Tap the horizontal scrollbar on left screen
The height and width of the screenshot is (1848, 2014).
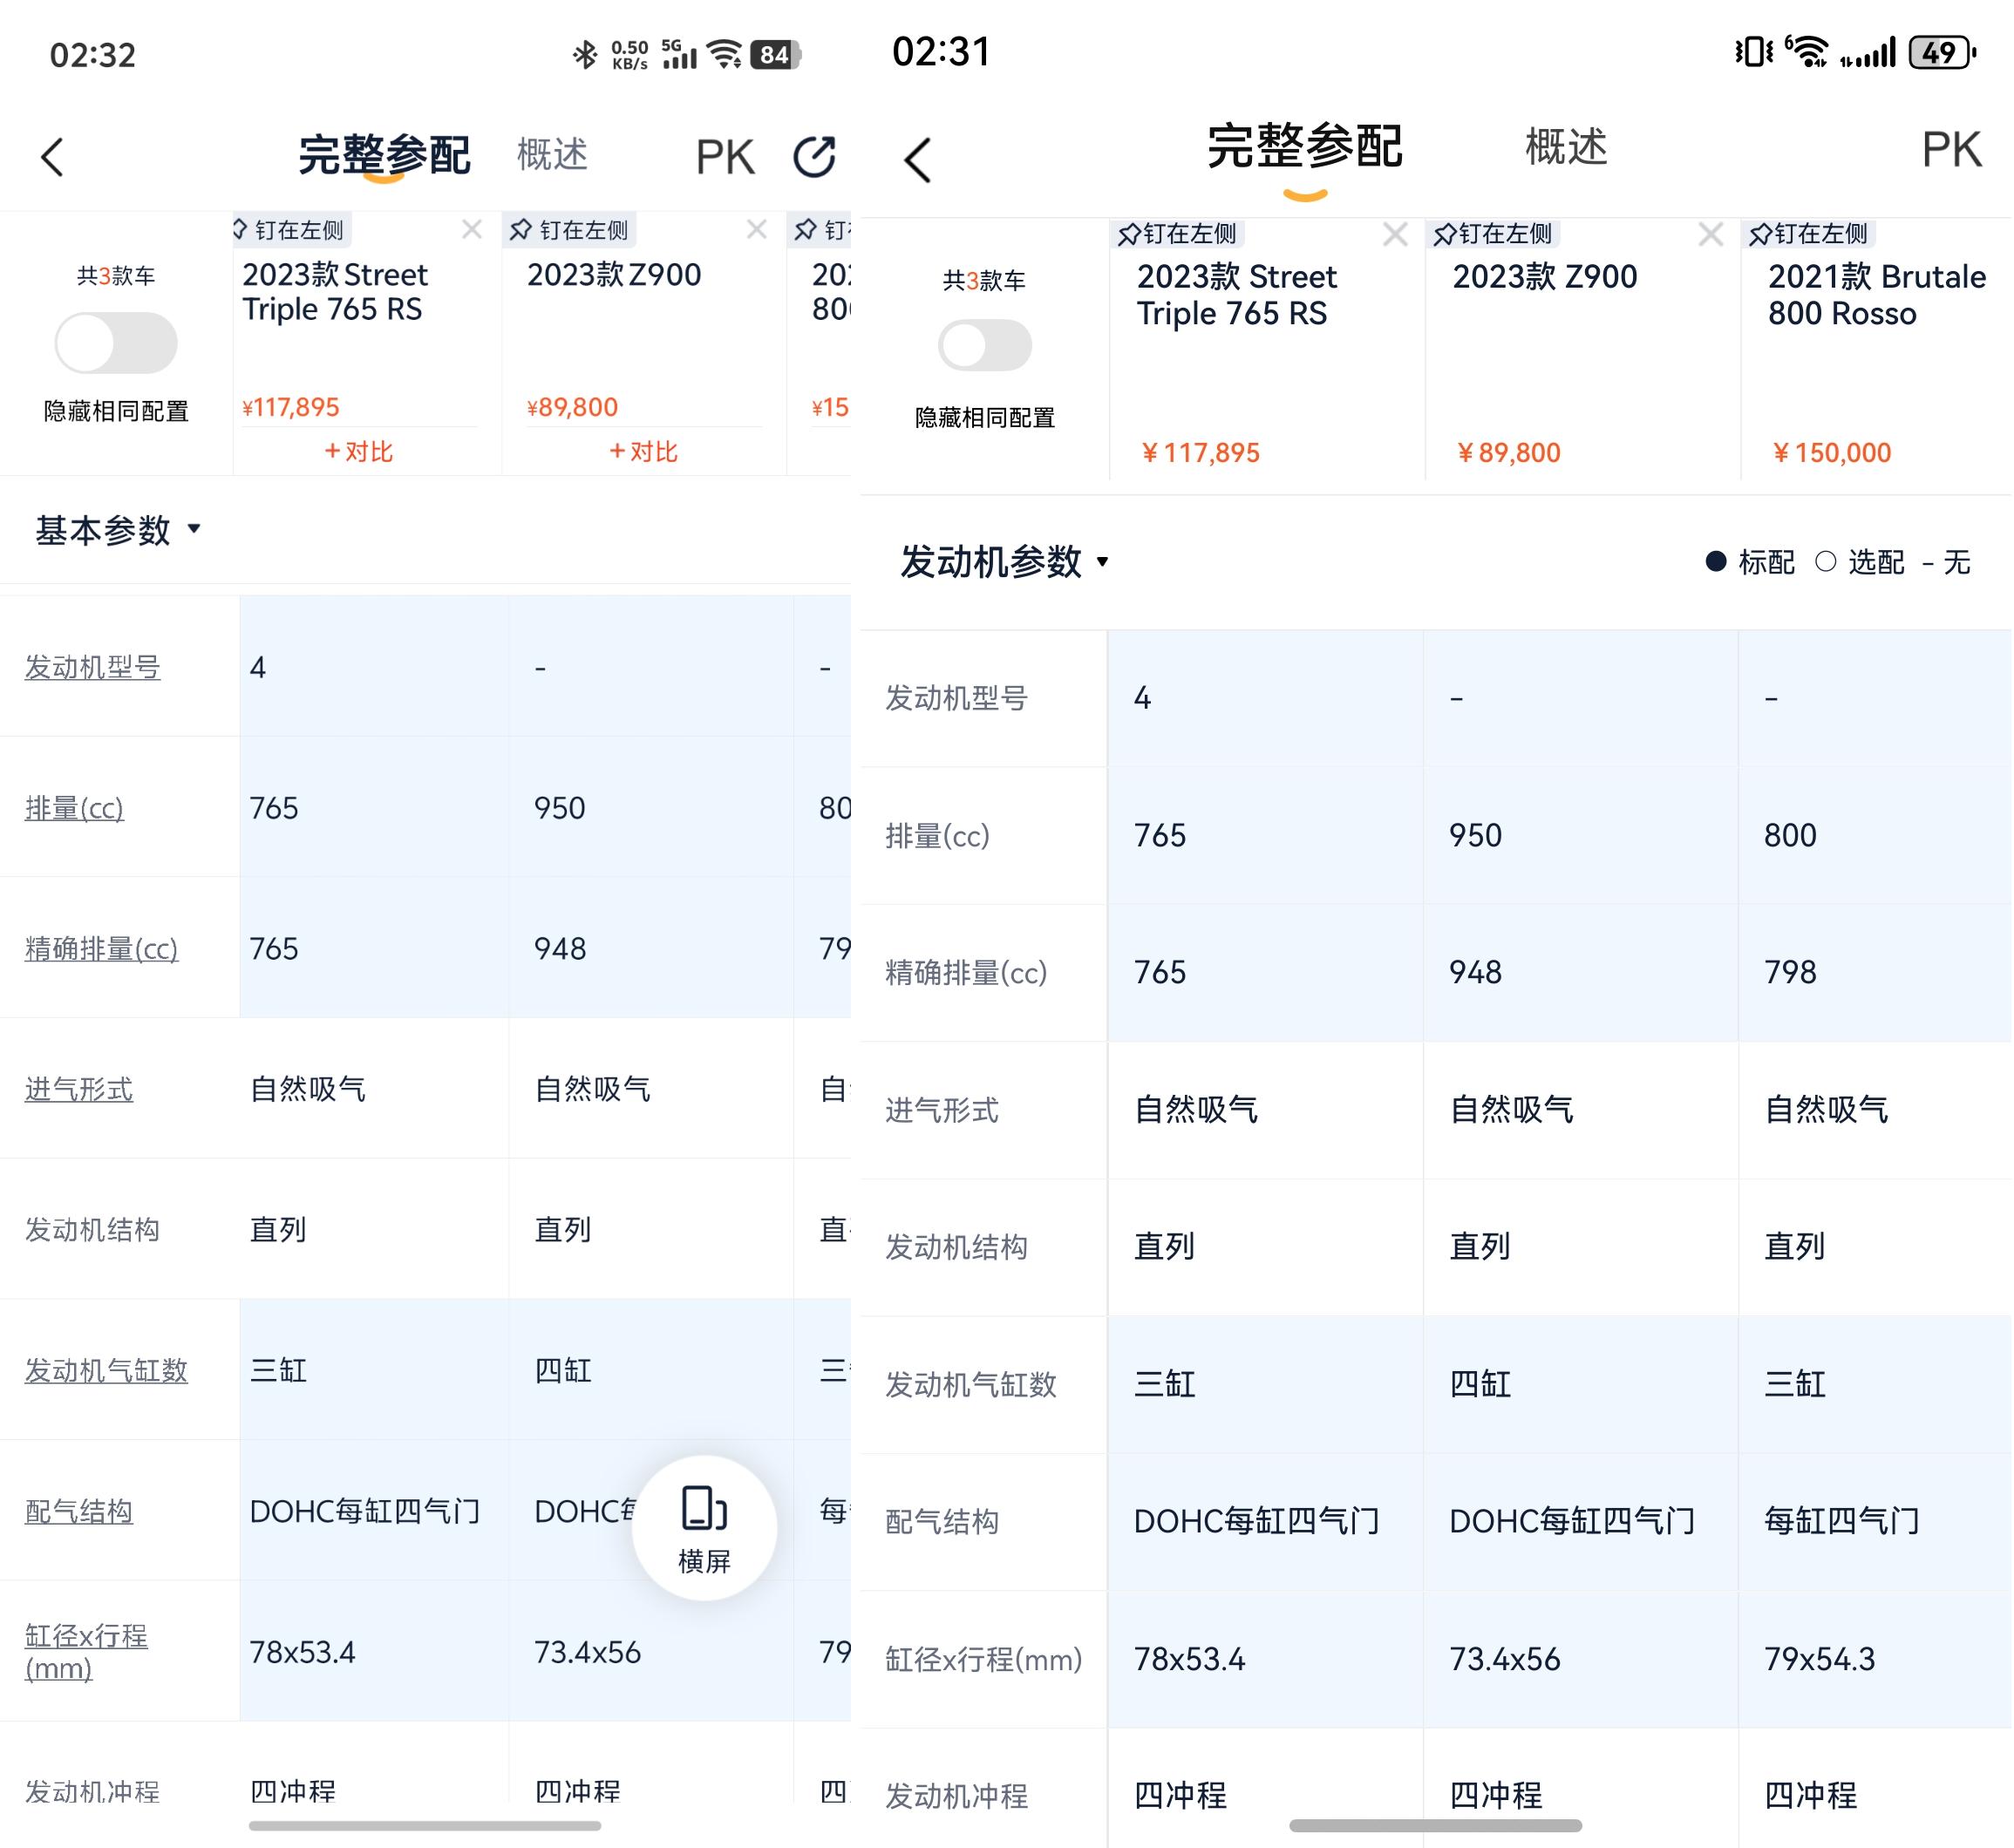coord(425,1826)
